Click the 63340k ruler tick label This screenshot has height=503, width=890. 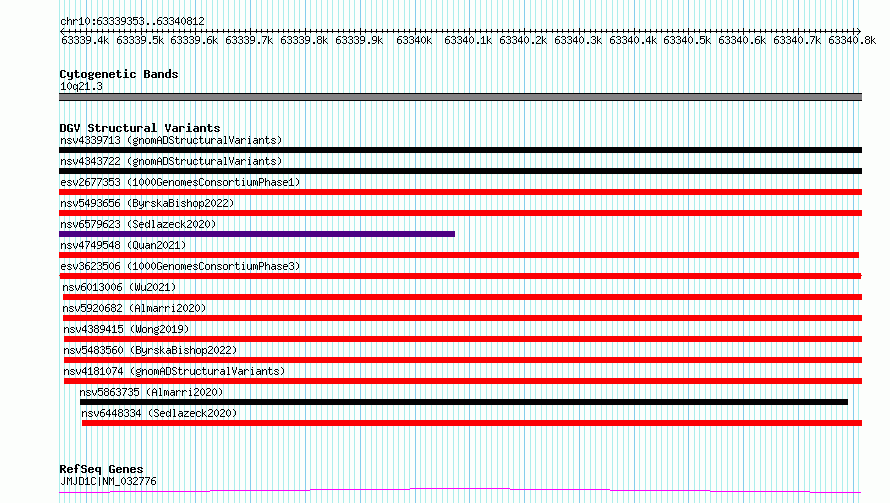[x=414, y=40]
